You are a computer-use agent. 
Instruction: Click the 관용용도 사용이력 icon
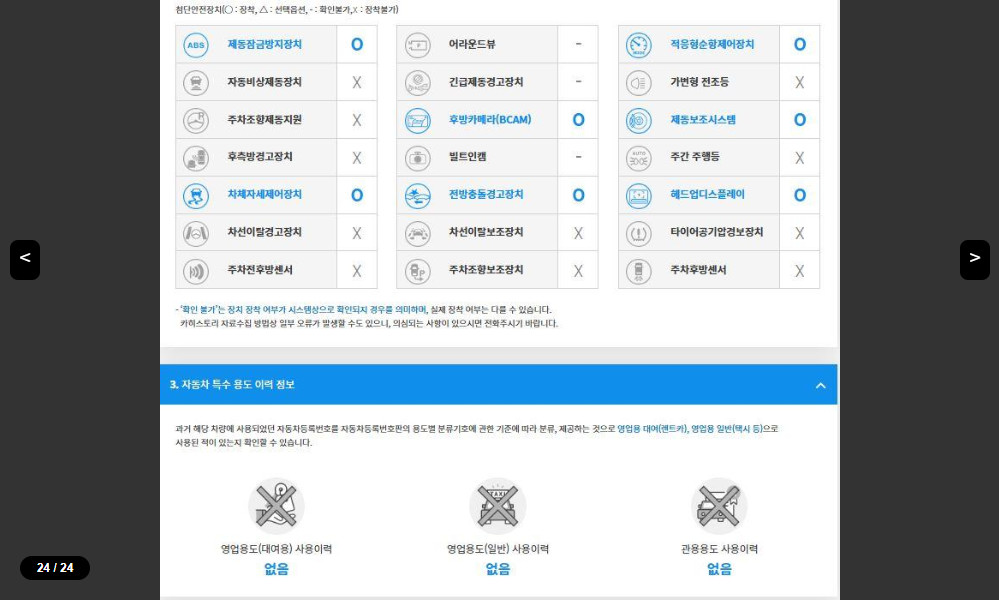719,505
